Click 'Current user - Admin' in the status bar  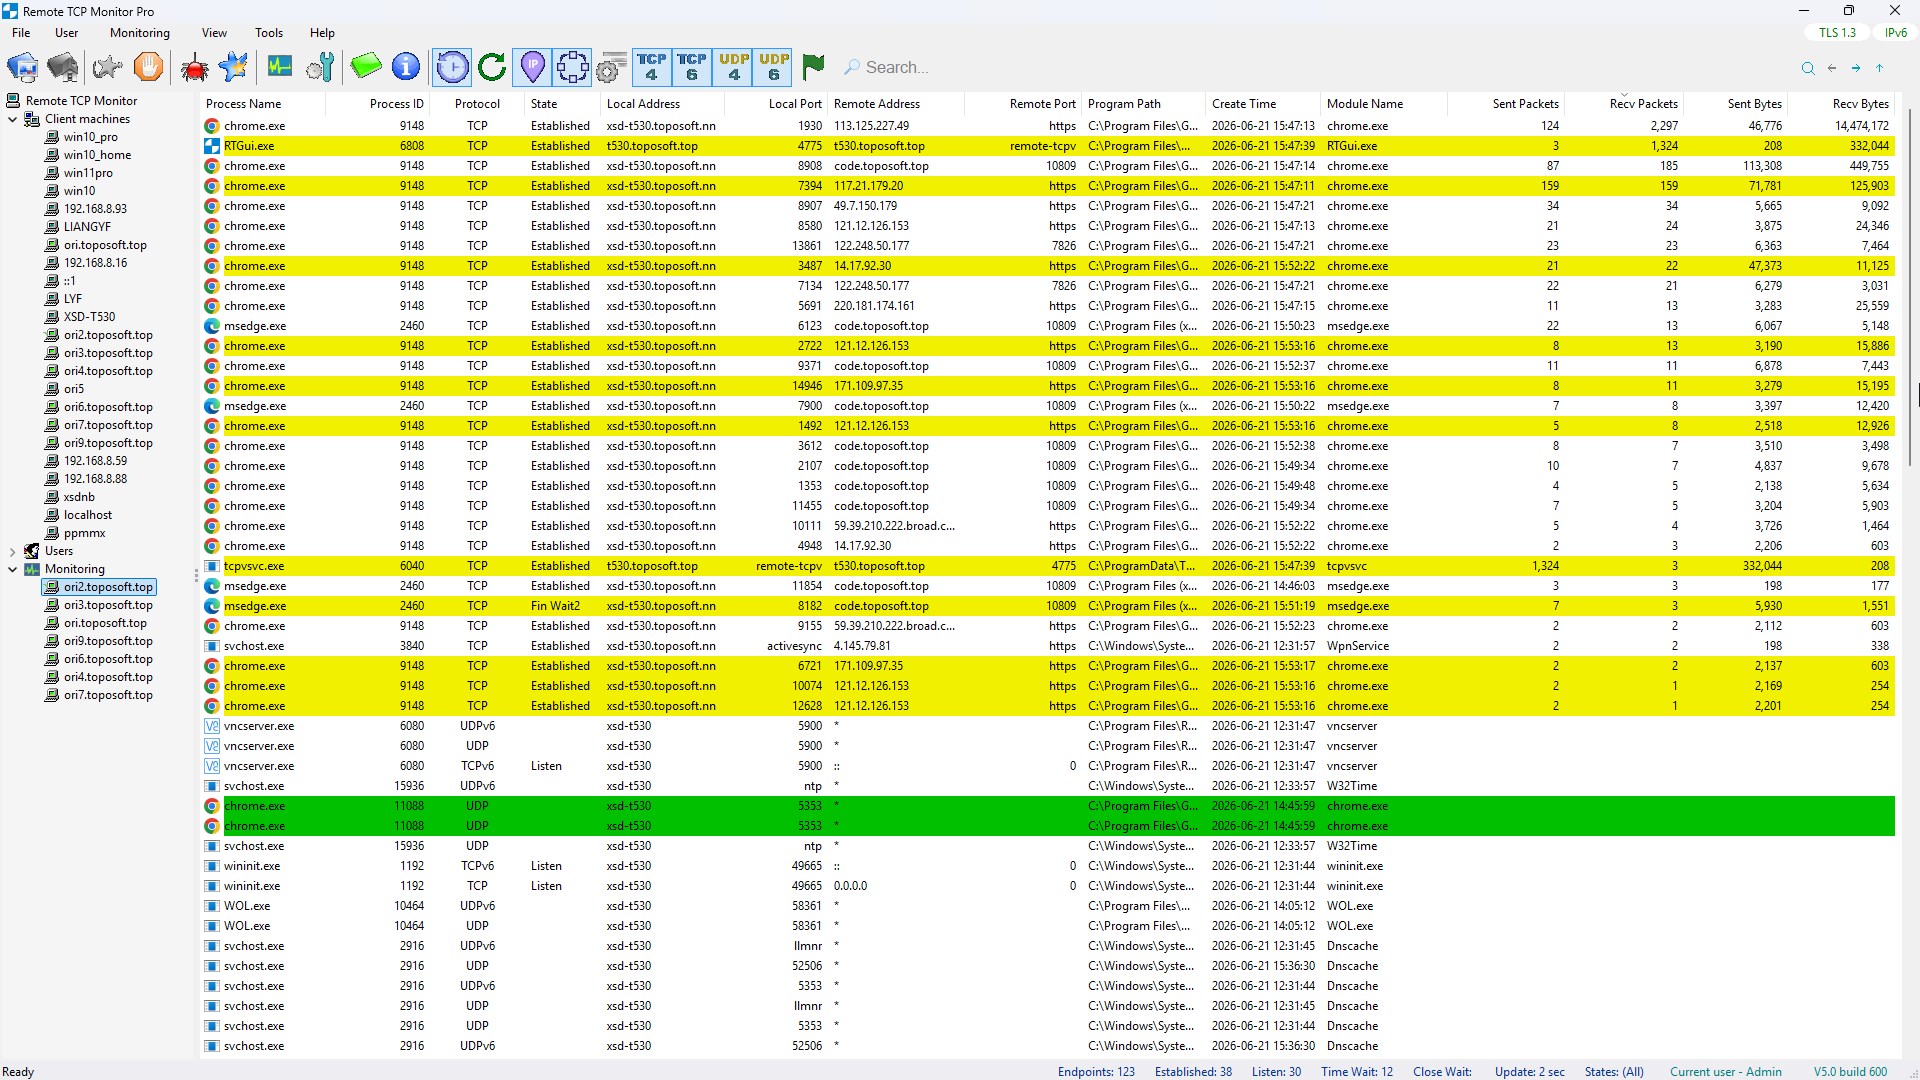(1726, 1071)
